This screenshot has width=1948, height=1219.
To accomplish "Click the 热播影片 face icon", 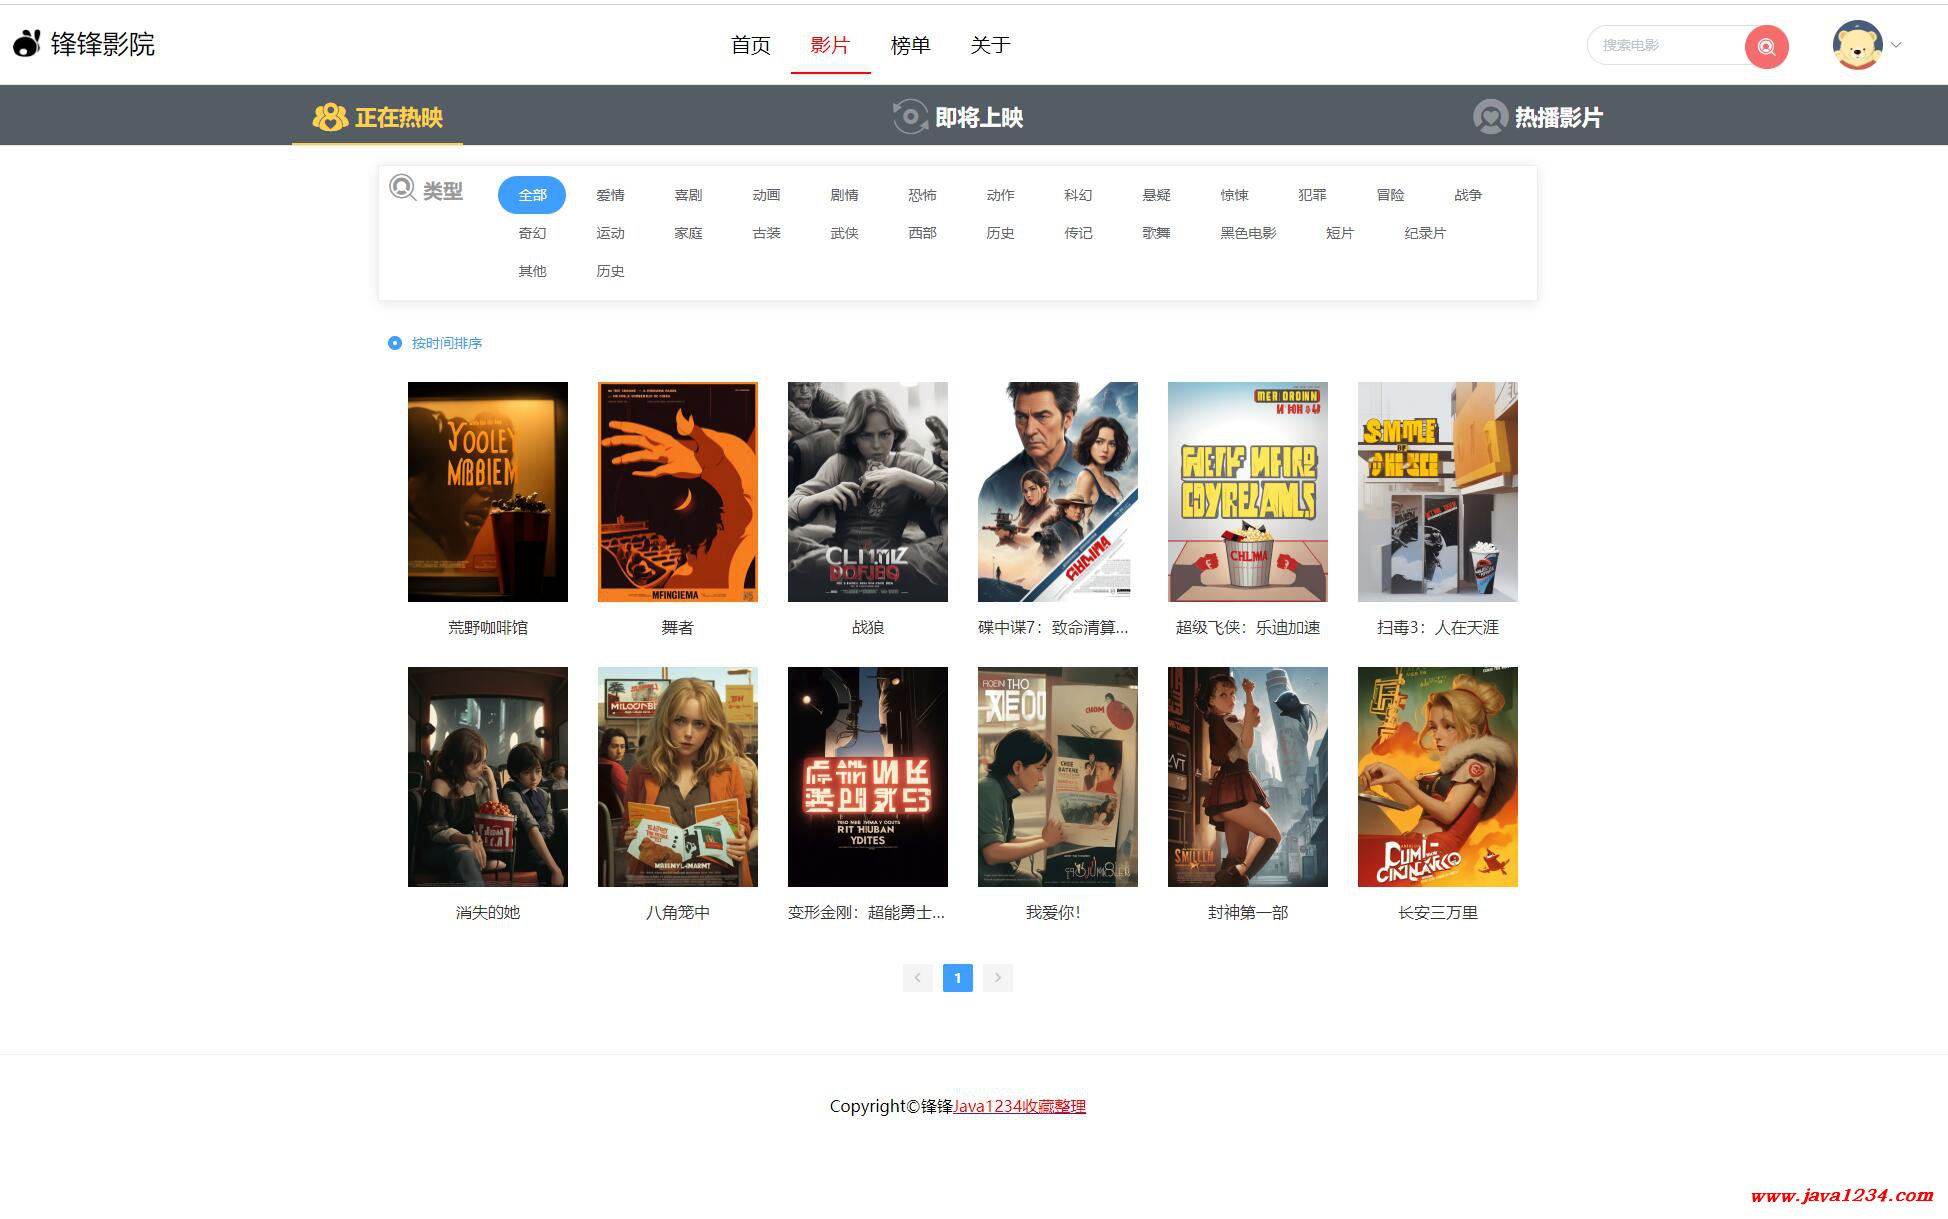I will (1490, 117).
